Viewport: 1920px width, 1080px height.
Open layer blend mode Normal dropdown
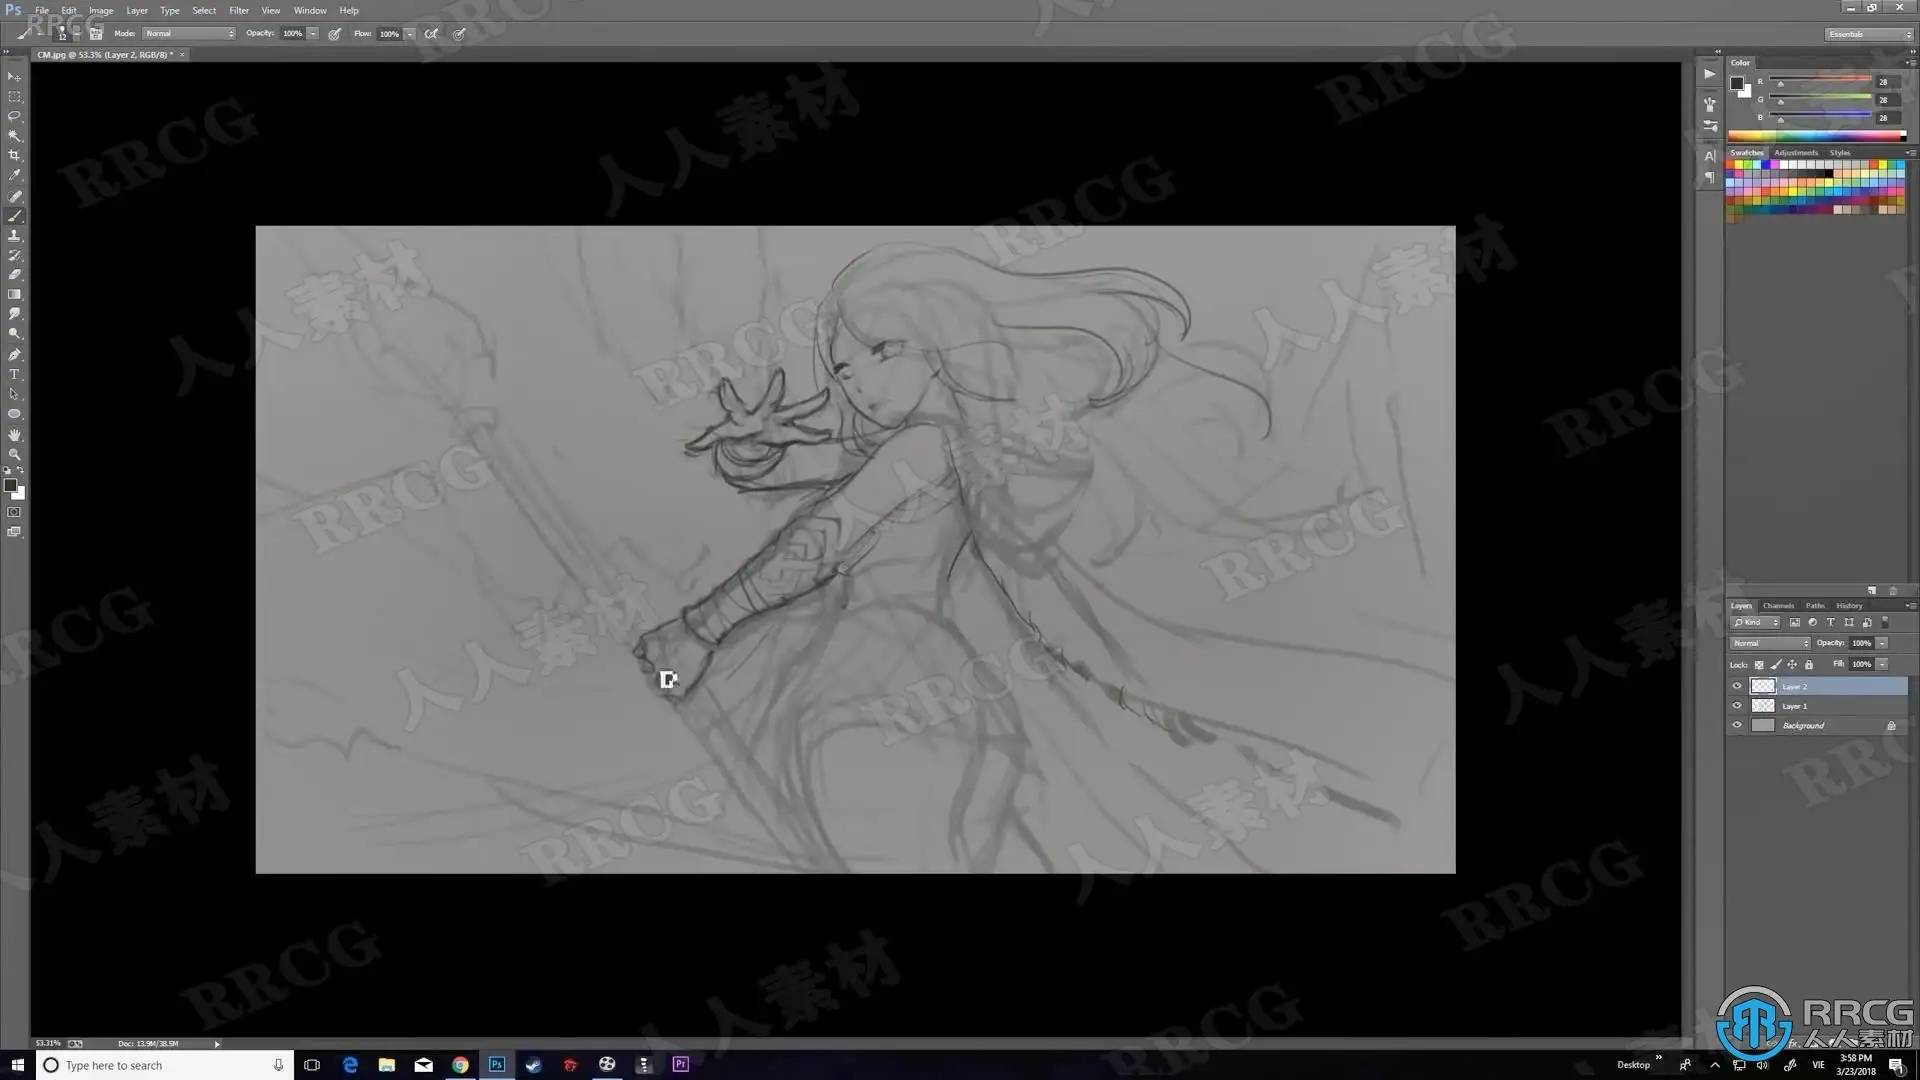pyautogui.click(x=1770, y=643)
